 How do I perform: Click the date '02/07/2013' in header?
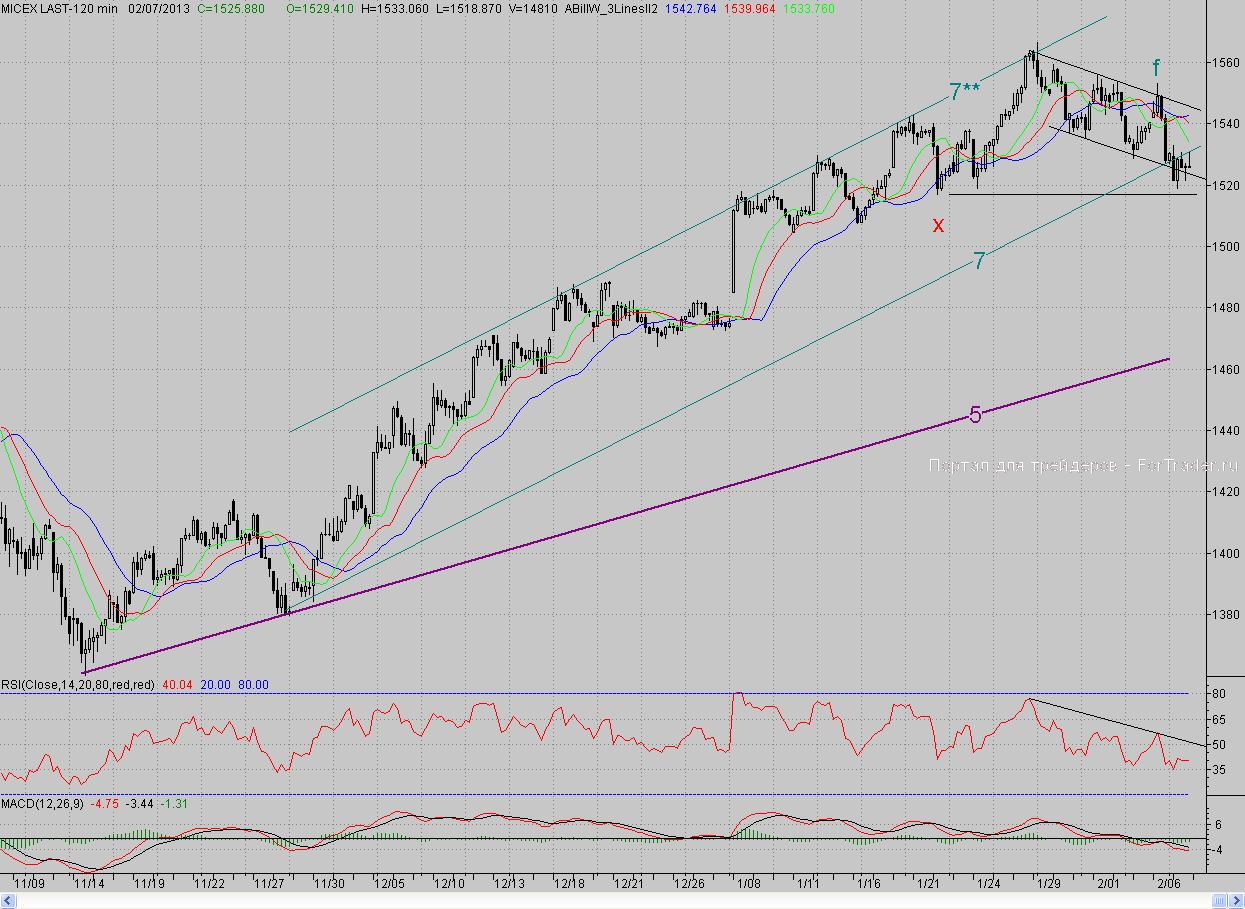click(x=157, y=8)
